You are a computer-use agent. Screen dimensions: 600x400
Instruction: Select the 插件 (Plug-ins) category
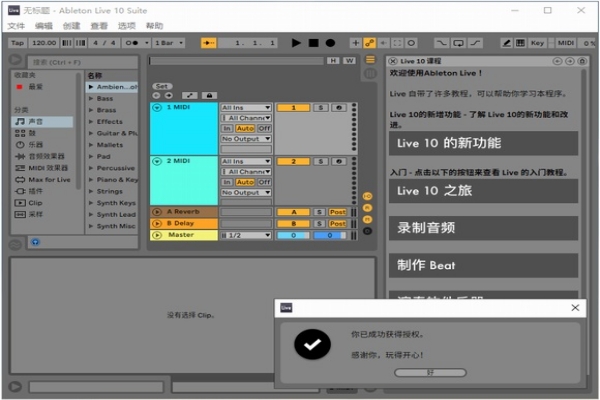click(x=42, y=191)
